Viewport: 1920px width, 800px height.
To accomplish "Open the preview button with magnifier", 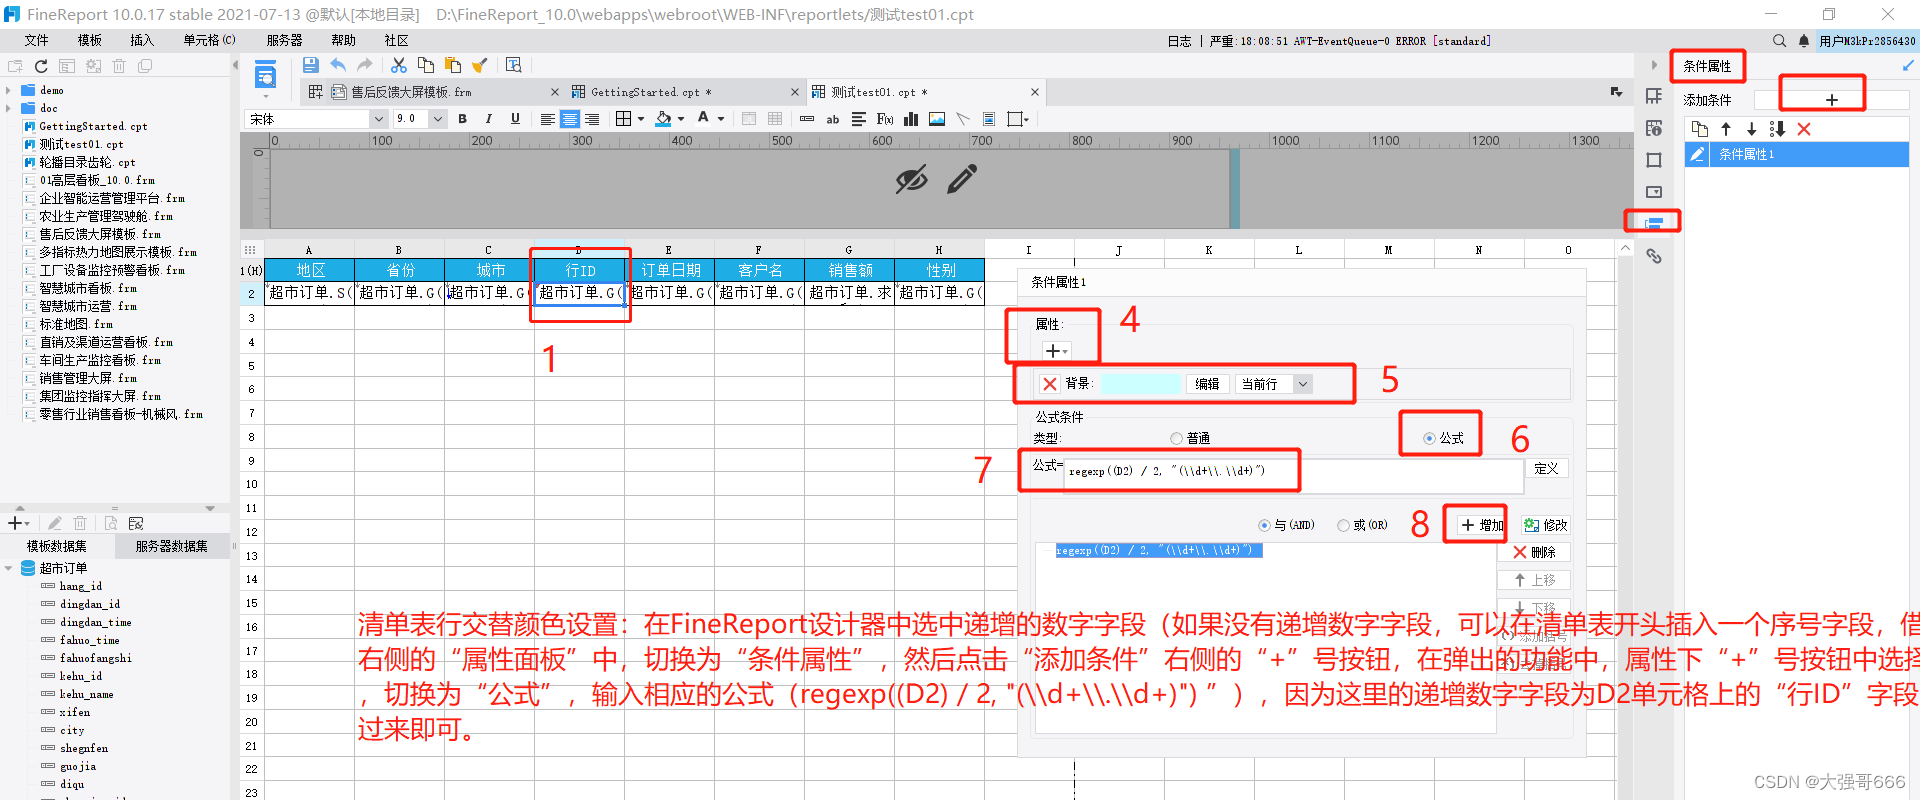I will [x=514, y=65].
